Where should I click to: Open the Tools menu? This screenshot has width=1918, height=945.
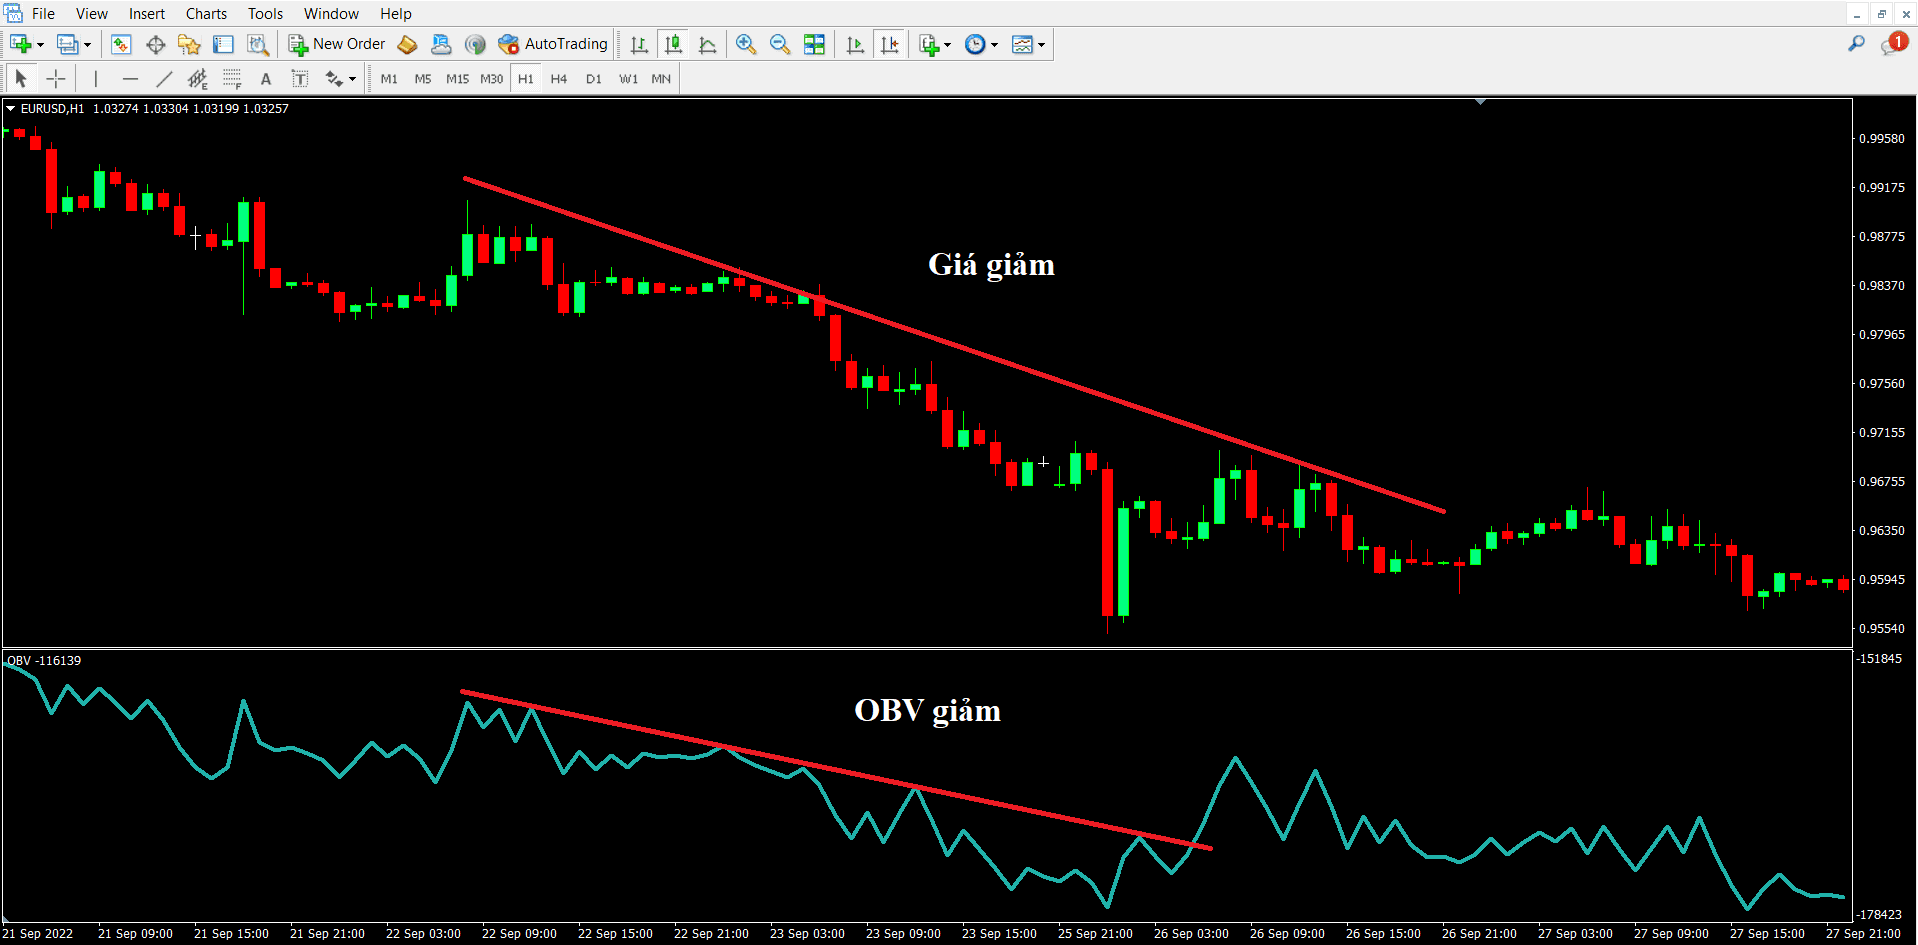coord(266,14)
